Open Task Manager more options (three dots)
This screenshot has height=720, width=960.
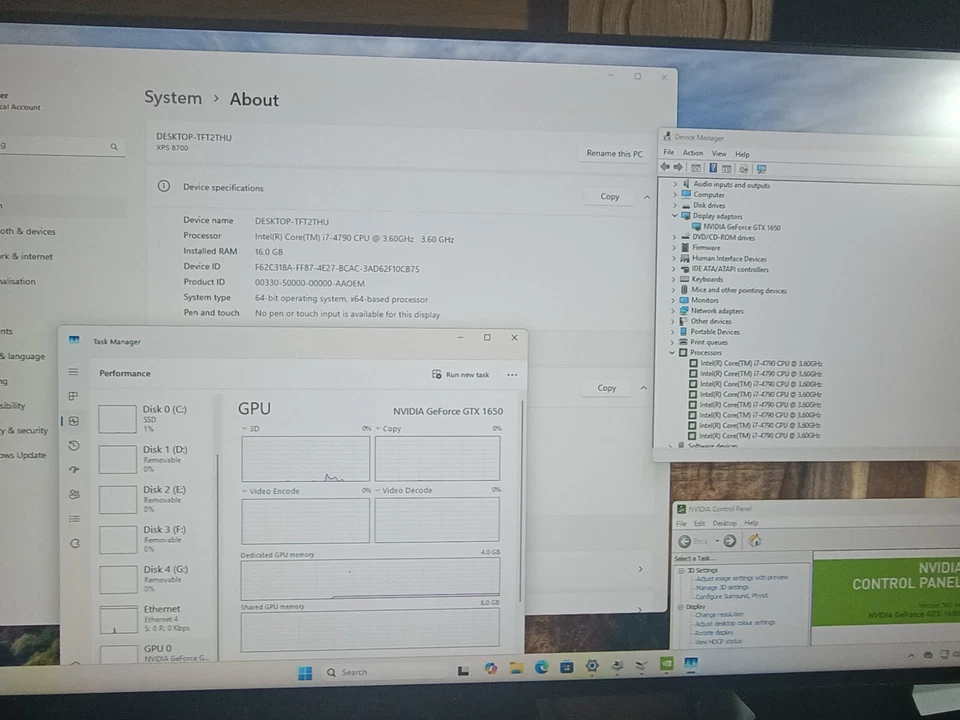512,375
